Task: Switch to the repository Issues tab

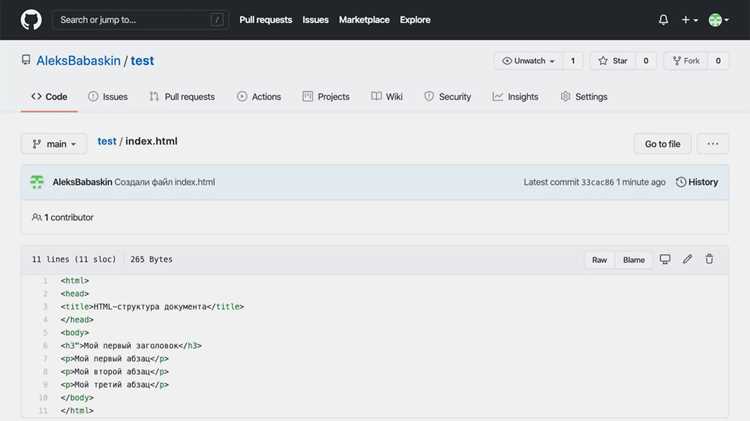Action: (x=108, y=97)
